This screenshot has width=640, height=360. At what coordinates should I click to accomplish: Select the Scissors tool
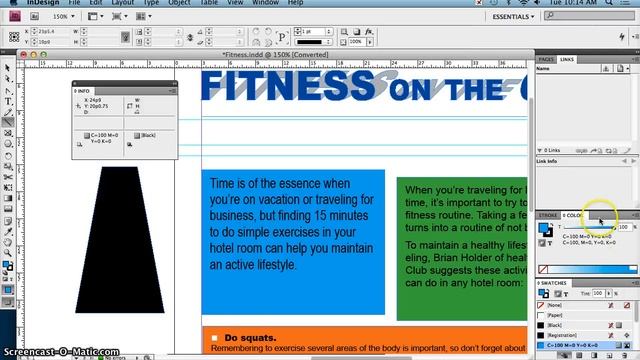[x=8, y=177]
